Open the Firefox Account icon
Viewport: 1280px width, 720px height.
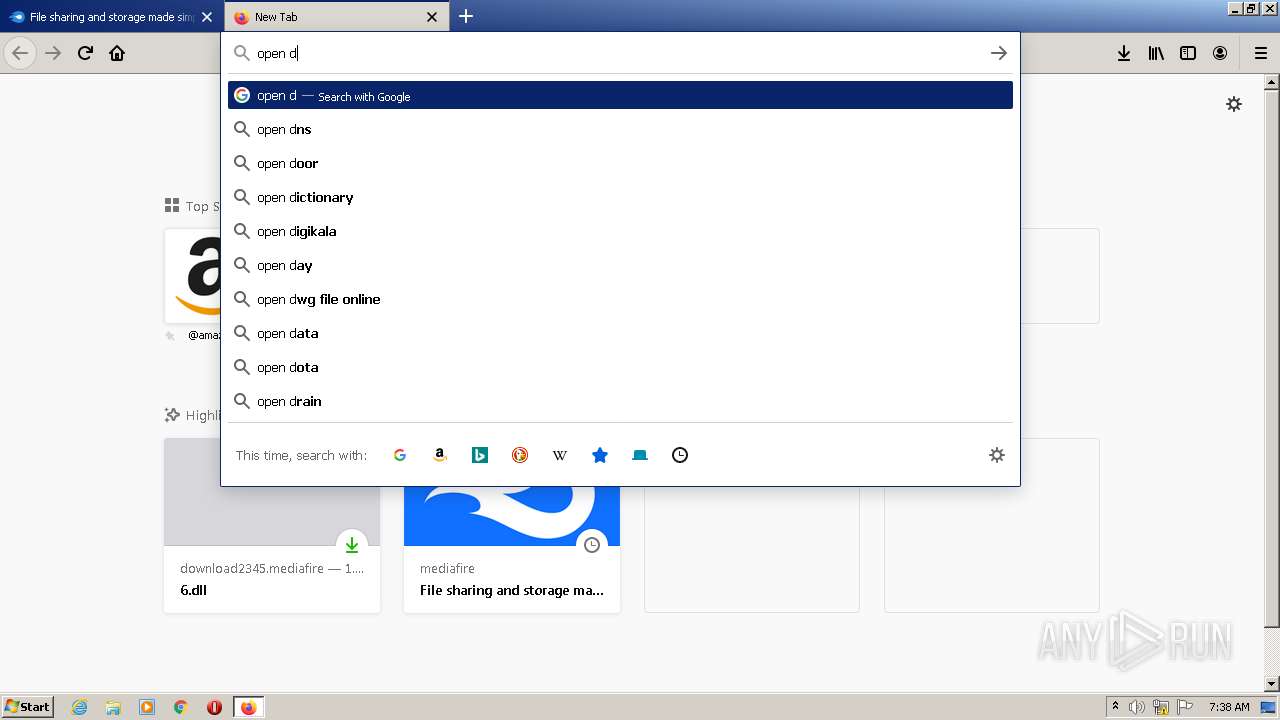pyautogui.click(x=1220, y=53)
